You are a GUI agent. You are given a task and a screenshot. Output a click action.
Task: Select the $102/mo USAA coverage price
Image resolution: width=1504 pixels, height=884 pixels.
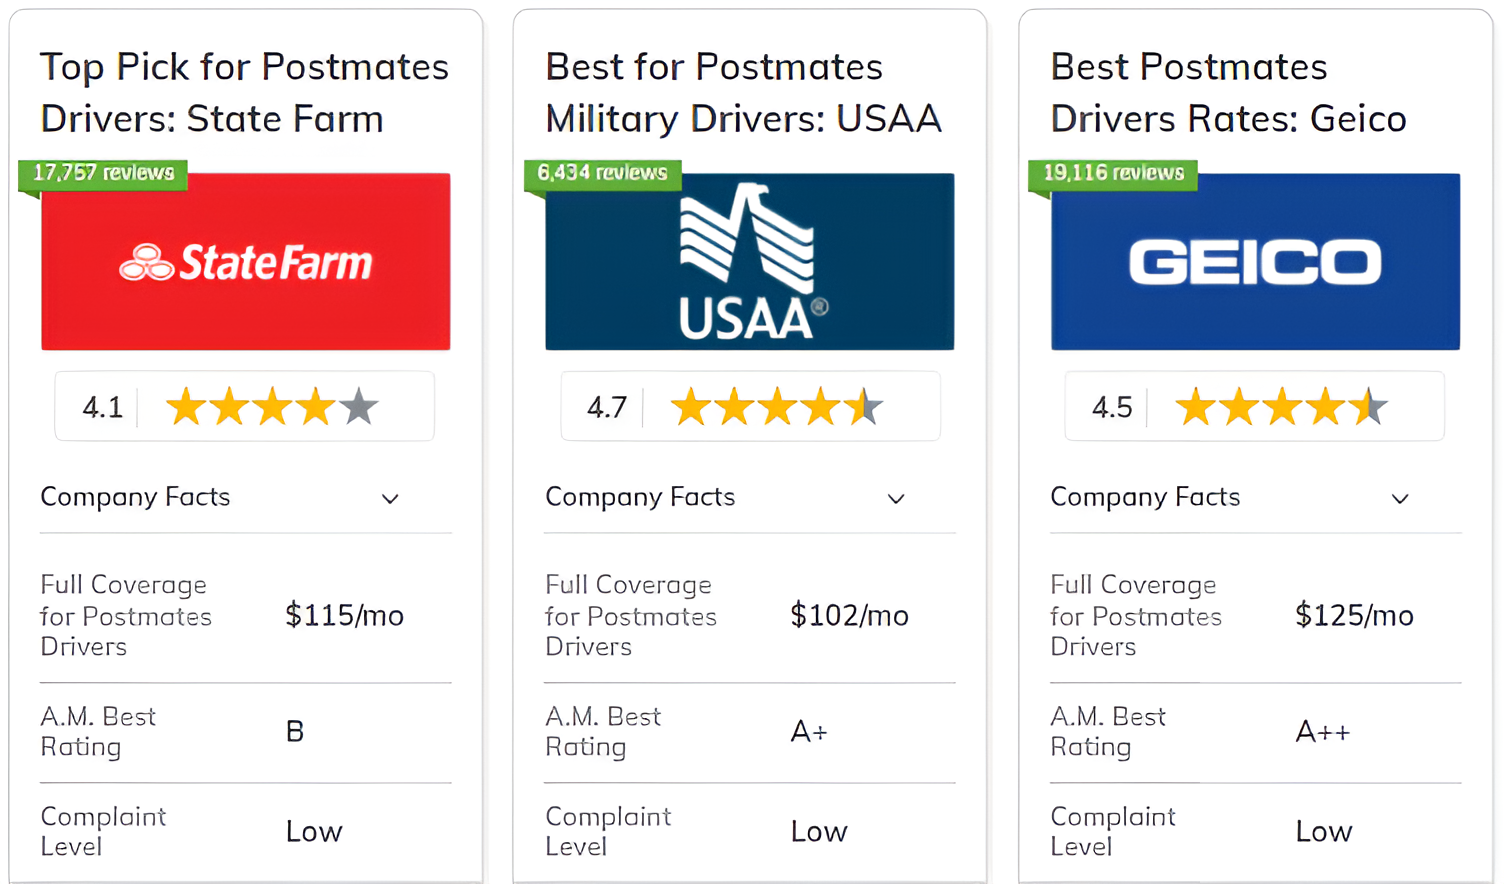pos(849,615)
